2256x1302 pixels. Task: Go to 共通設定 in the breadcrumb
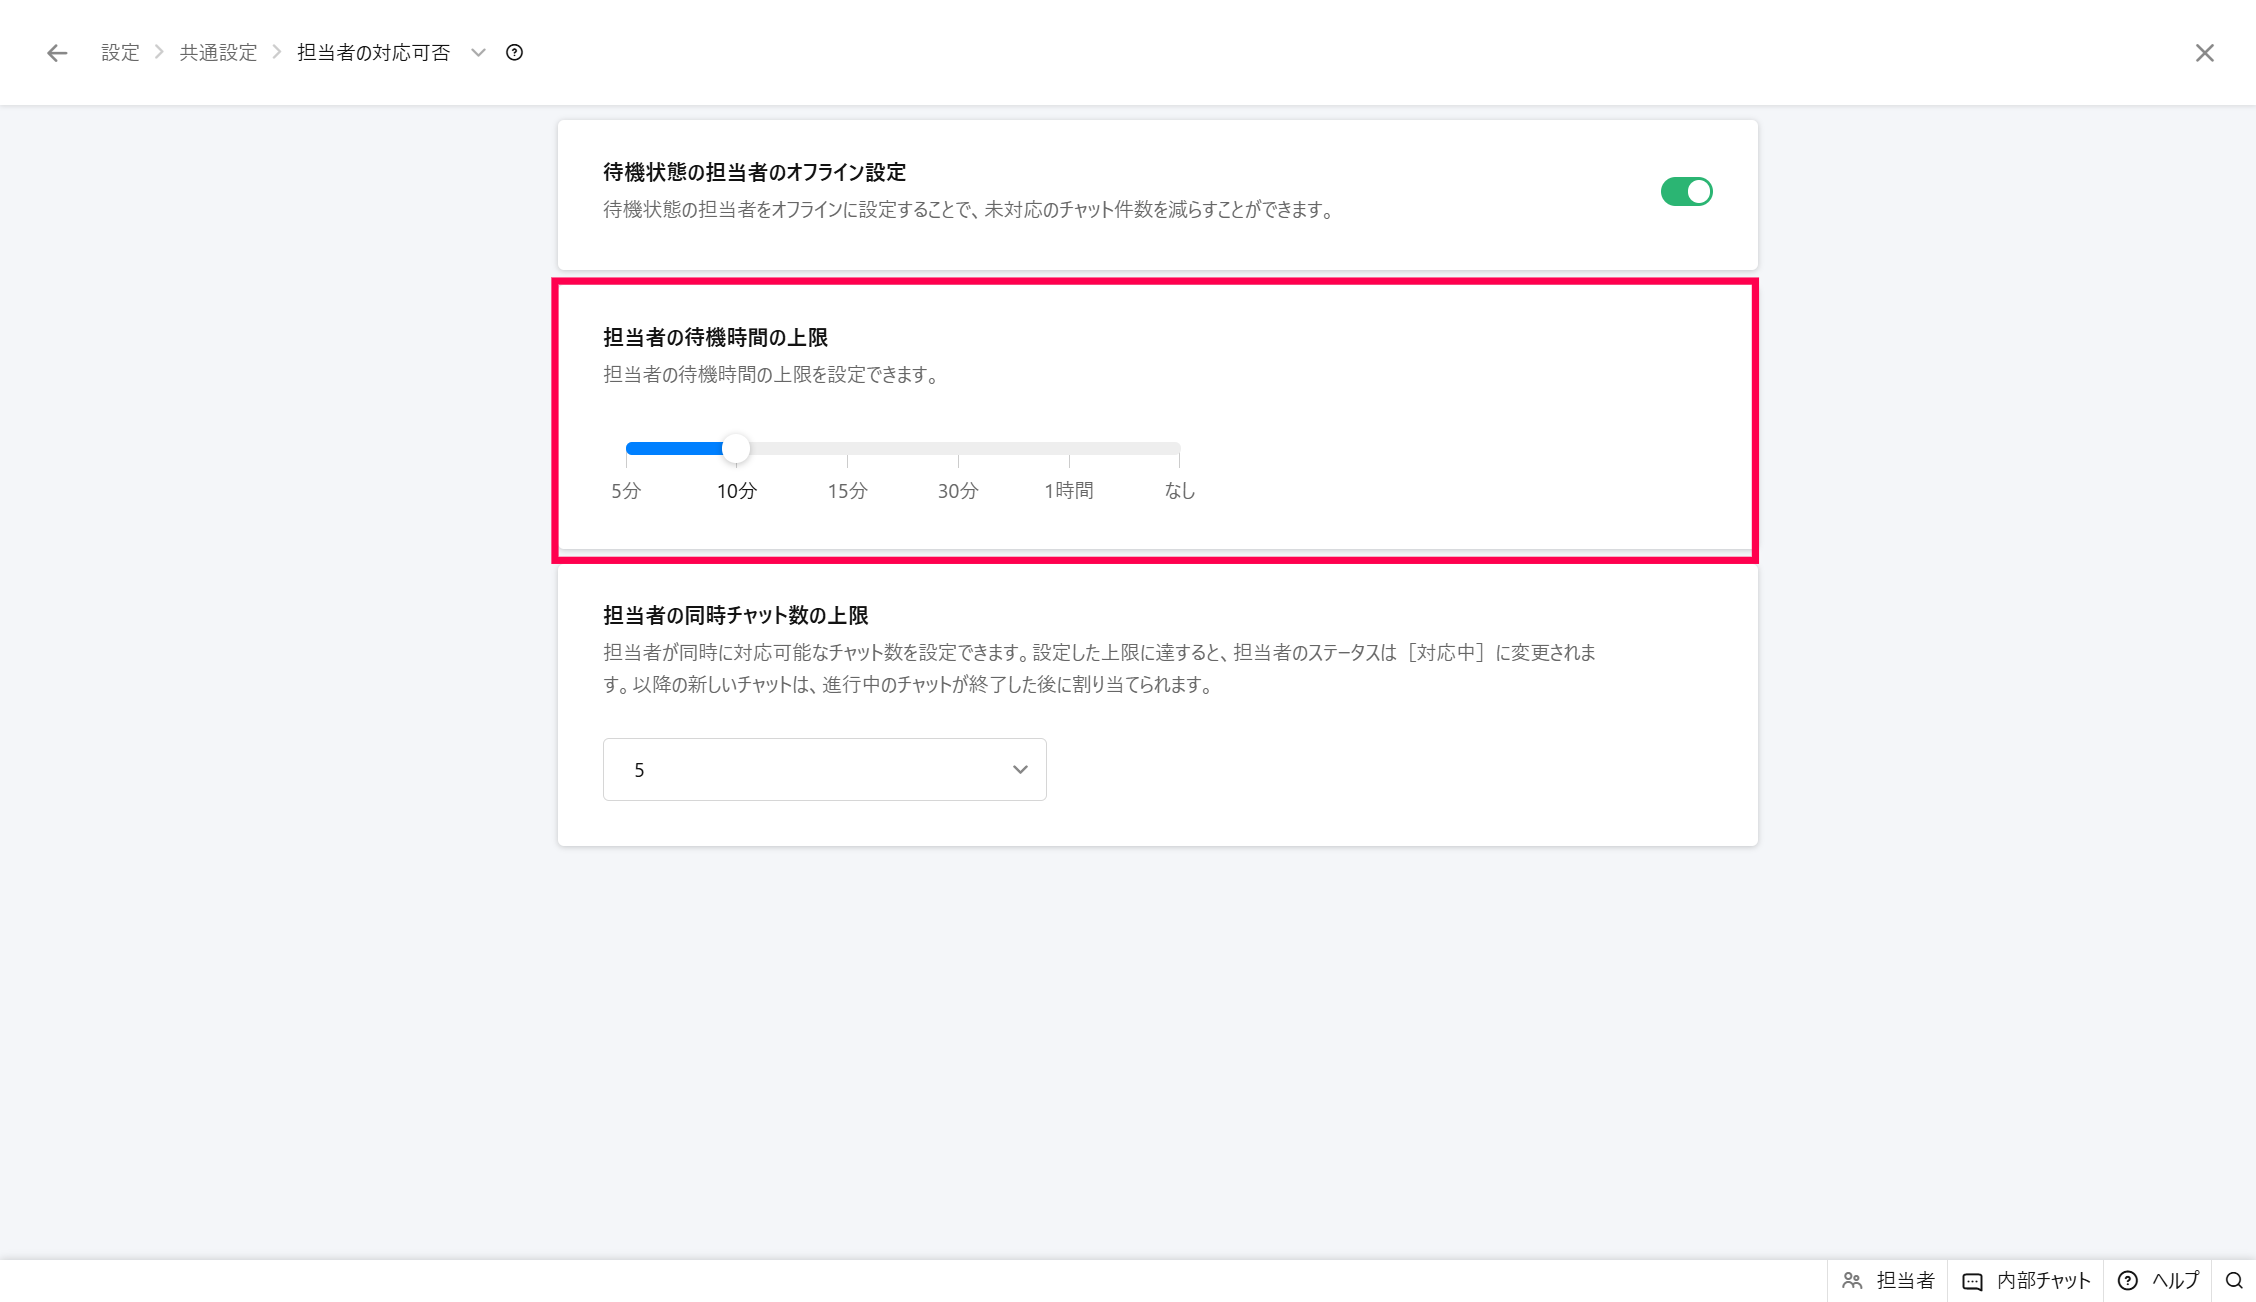point(218,53)
